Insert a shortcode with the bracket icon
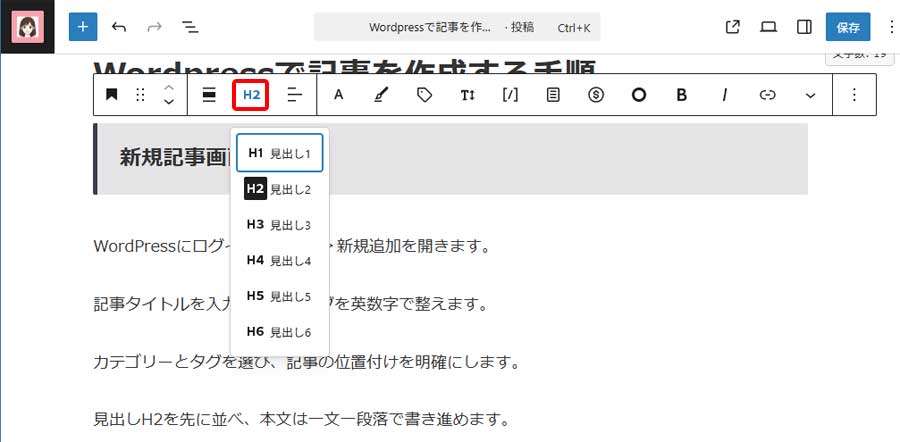Viewport: 900px width, 442px height. point(510,95)
